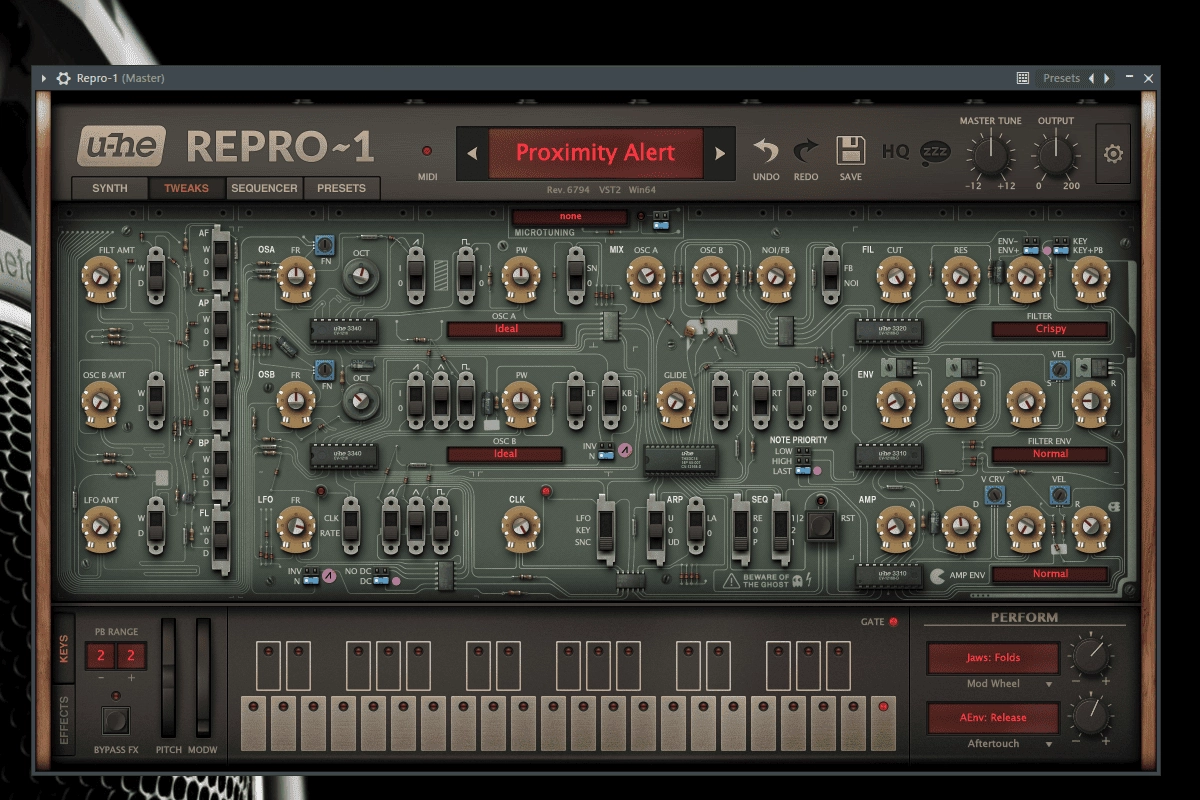Viewport: 1200px width, 800px height.
Task: Toggle the LFO CLK/RATE switch
Action: tap(350, 525)
